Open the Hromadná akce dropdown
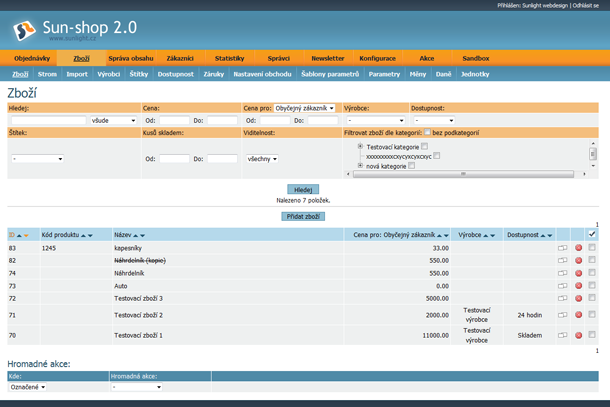Screen dimensions: 610x407 [137, 387]
